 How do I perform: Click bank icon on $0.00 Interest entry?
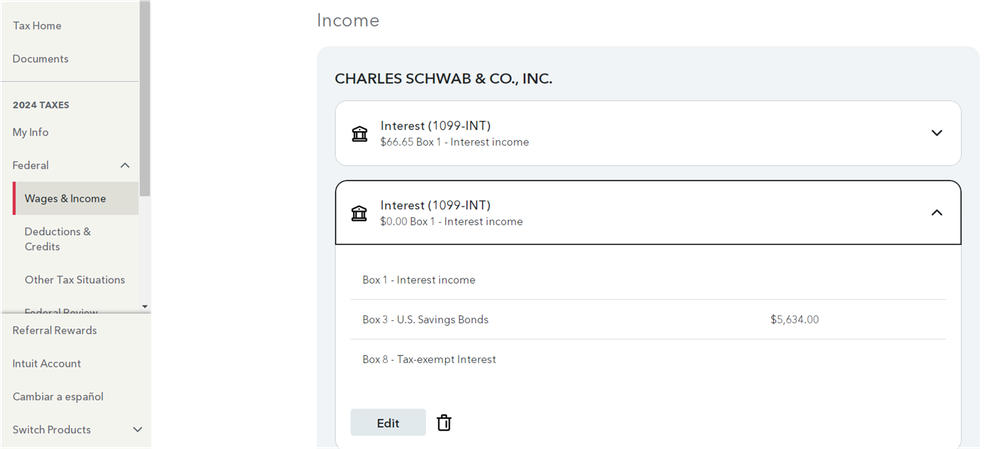(359, 213)
